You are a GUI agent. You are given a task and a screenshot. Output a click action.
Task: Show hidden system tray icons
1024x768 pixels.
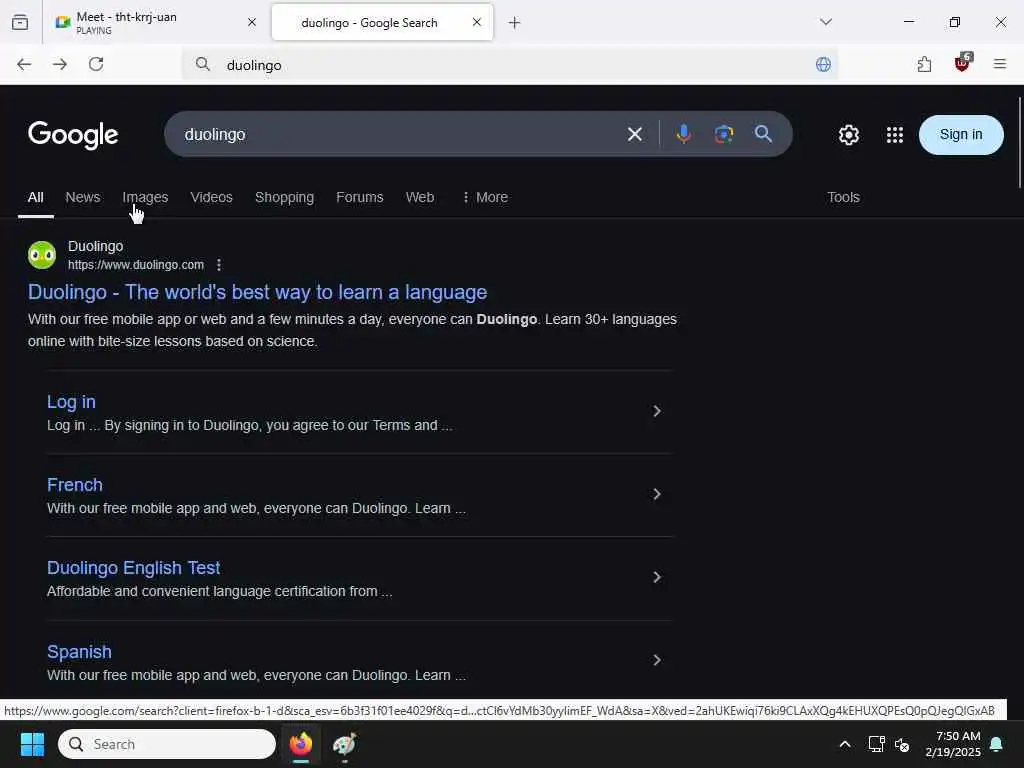pyautogui.click(x=844, y=744)
